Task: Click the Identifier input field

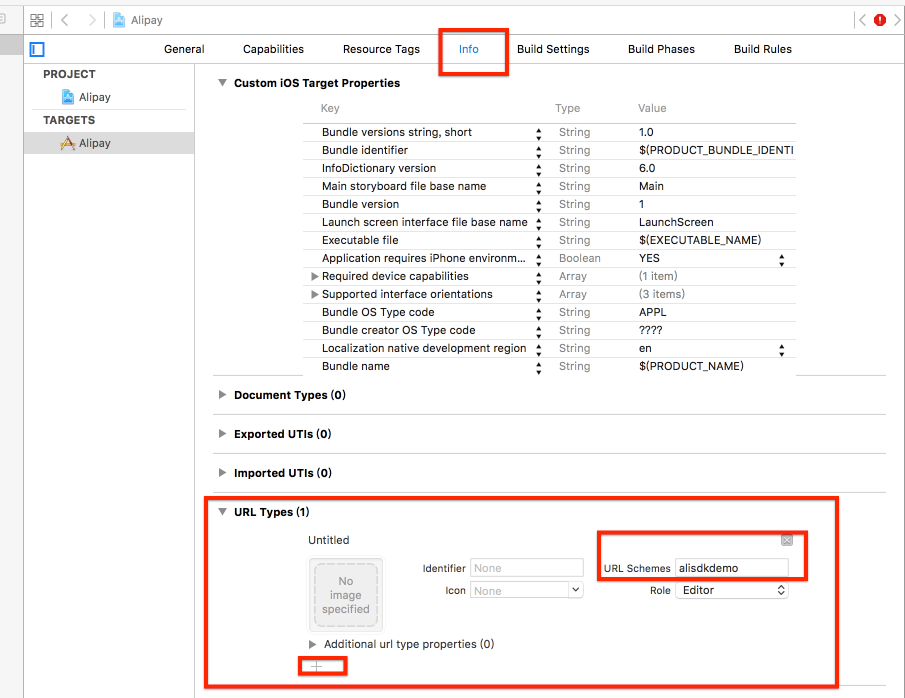Action: click(527, 568)
